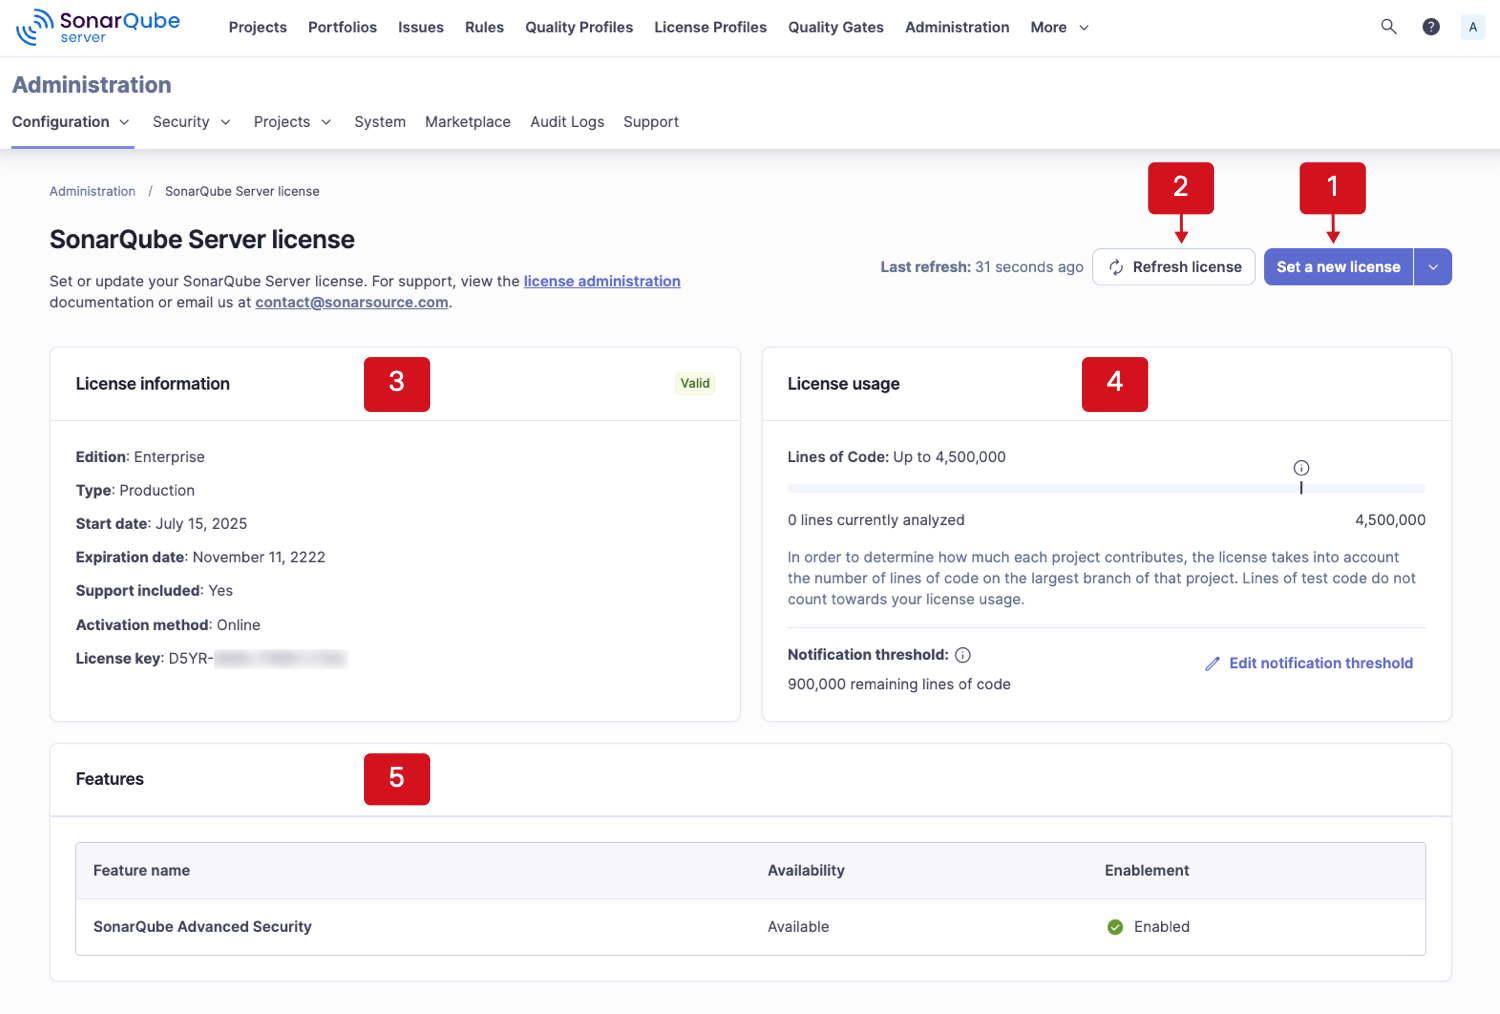Viewport: 1500px width, 1014px height.
Task: Click the help question mark icon
Action: click(x=1431, y=27)
